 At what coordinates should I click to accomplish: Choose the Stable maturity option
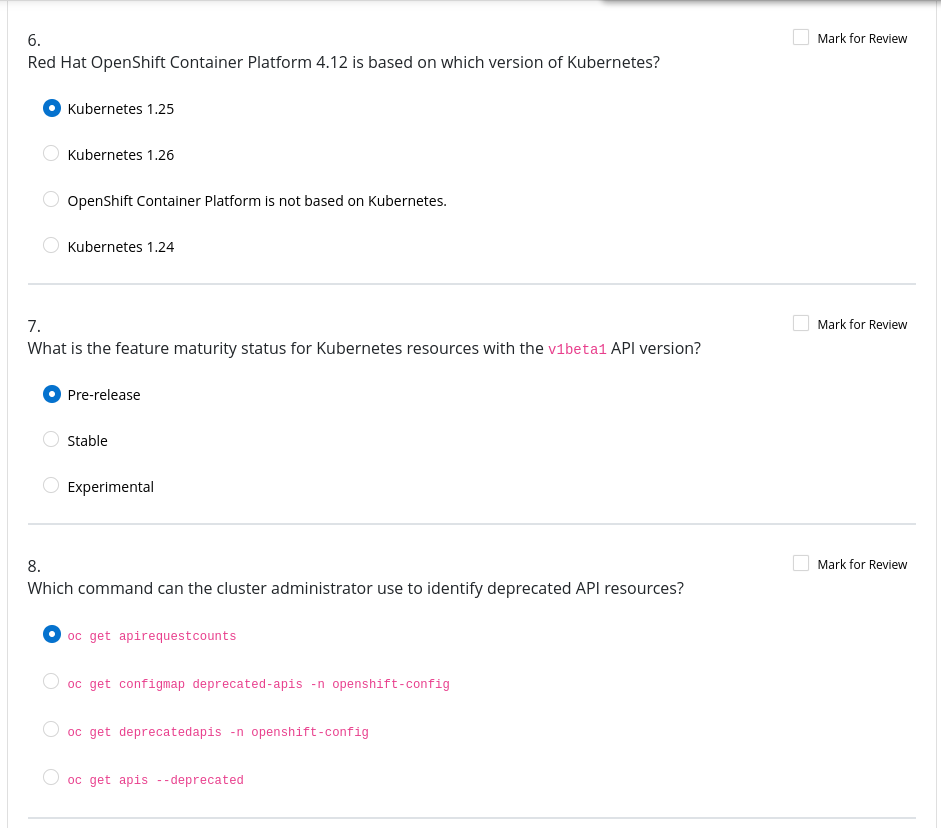coord(52,440)
